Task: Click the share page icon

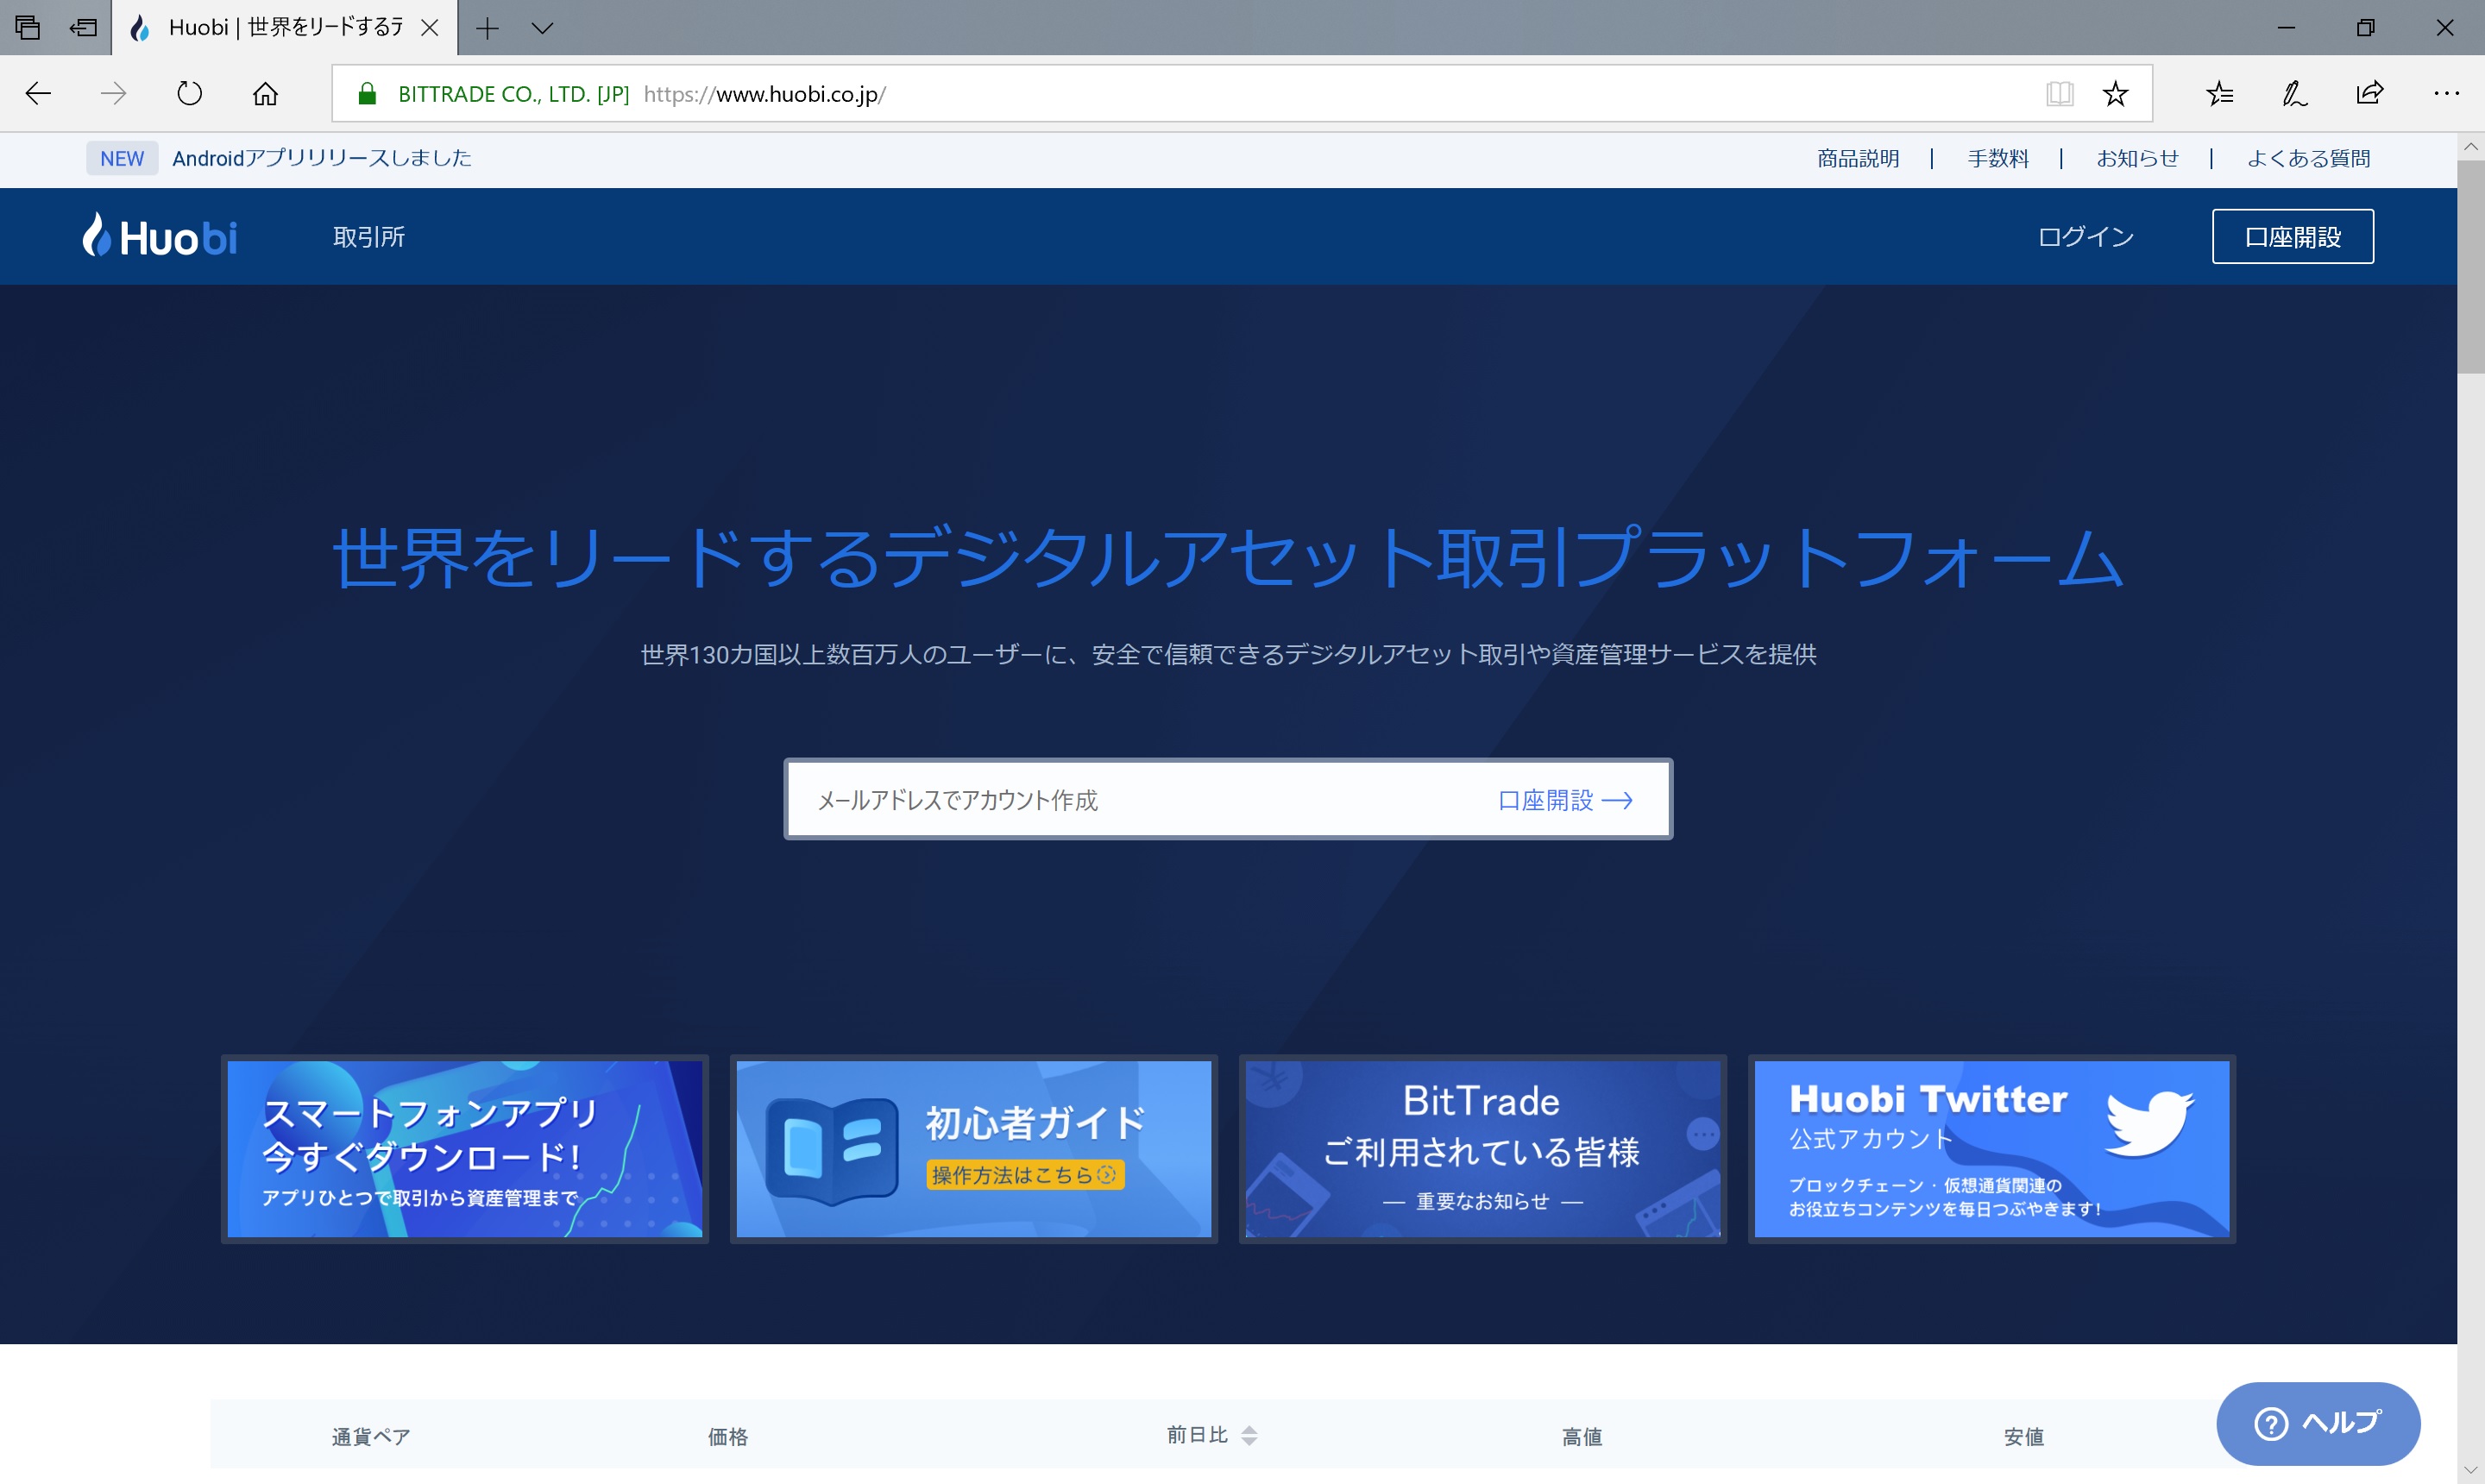Action: (x=2369, y=94)
